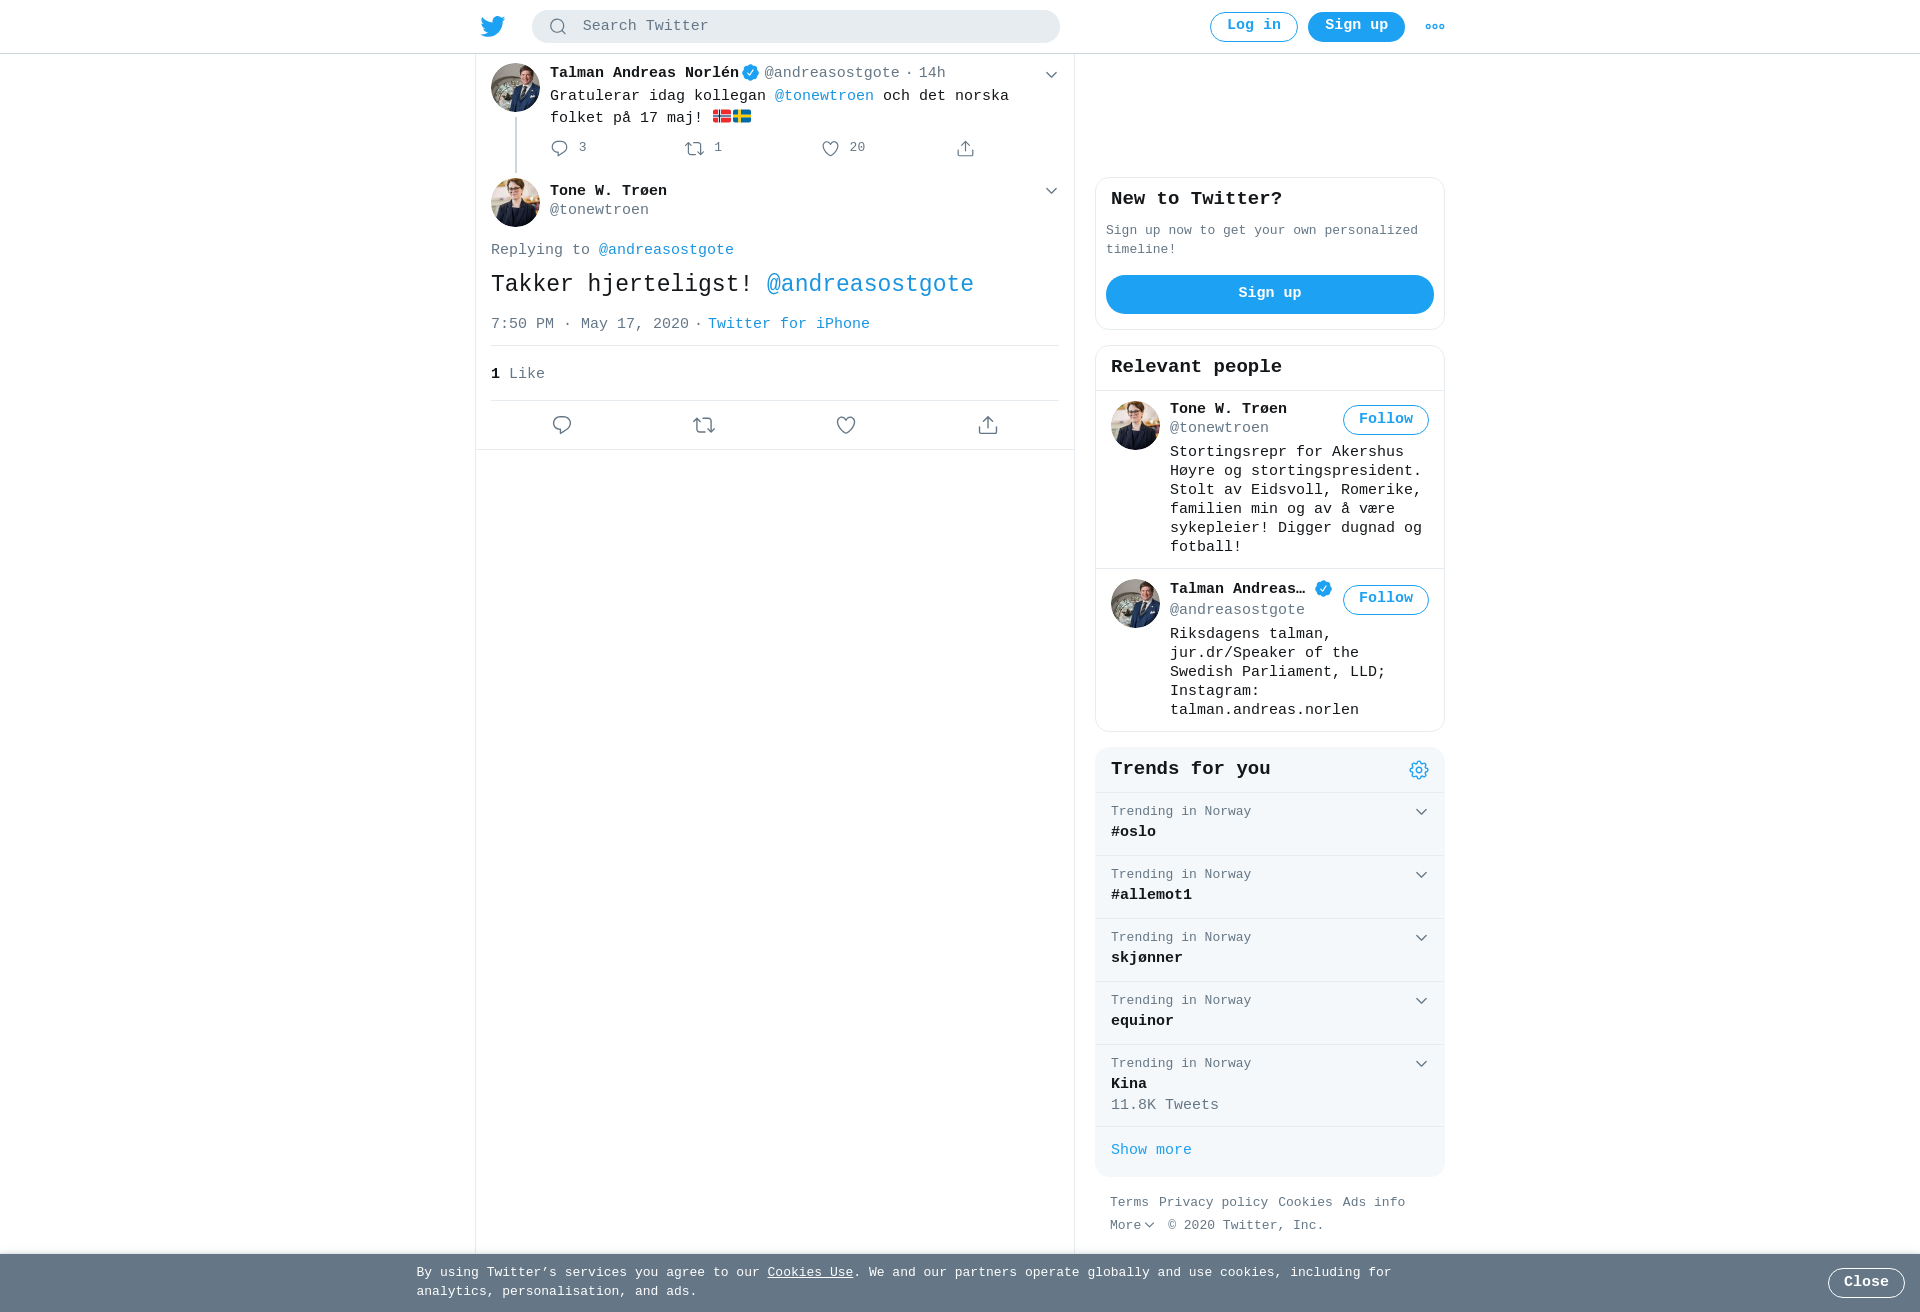Open the three-dot more menu in header
The height and width of the screenshot is (1312, 1920).
(x=1435, y=27)
